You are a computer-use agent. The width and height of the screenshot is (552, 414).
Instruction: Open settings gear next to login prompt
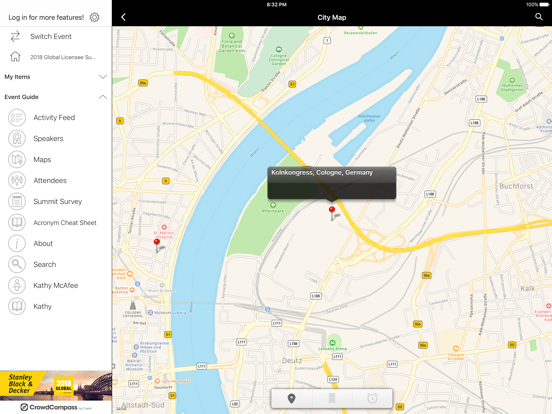pyautogui.click(x=94, y=17)
